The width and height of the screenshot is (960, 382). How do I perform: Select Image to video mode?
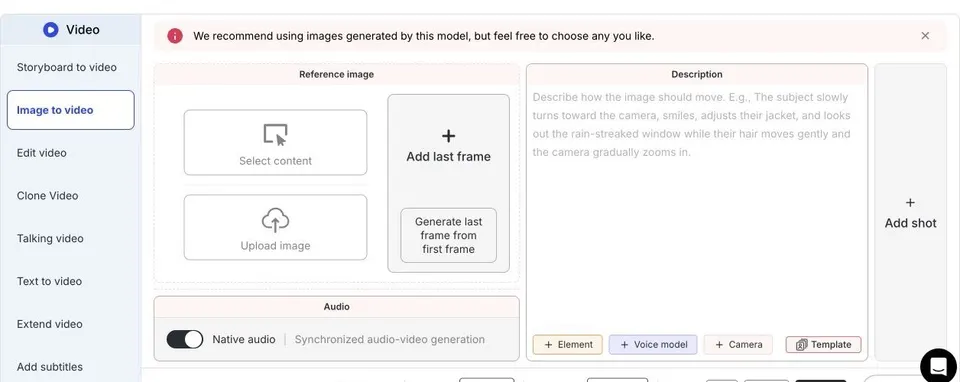pyautogui.click(x=70, y=110)
